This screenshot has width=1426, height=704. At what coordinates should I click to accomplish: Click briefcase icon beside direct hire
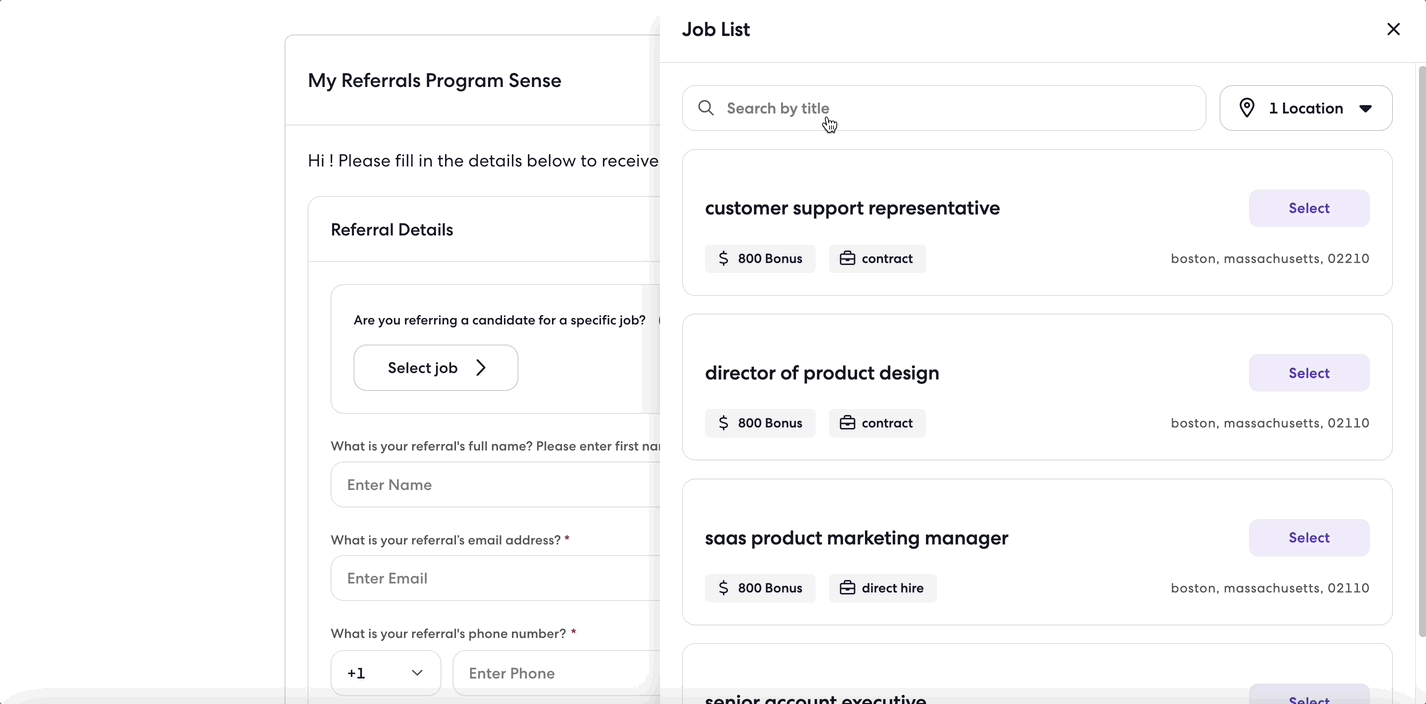pos(847,588)
